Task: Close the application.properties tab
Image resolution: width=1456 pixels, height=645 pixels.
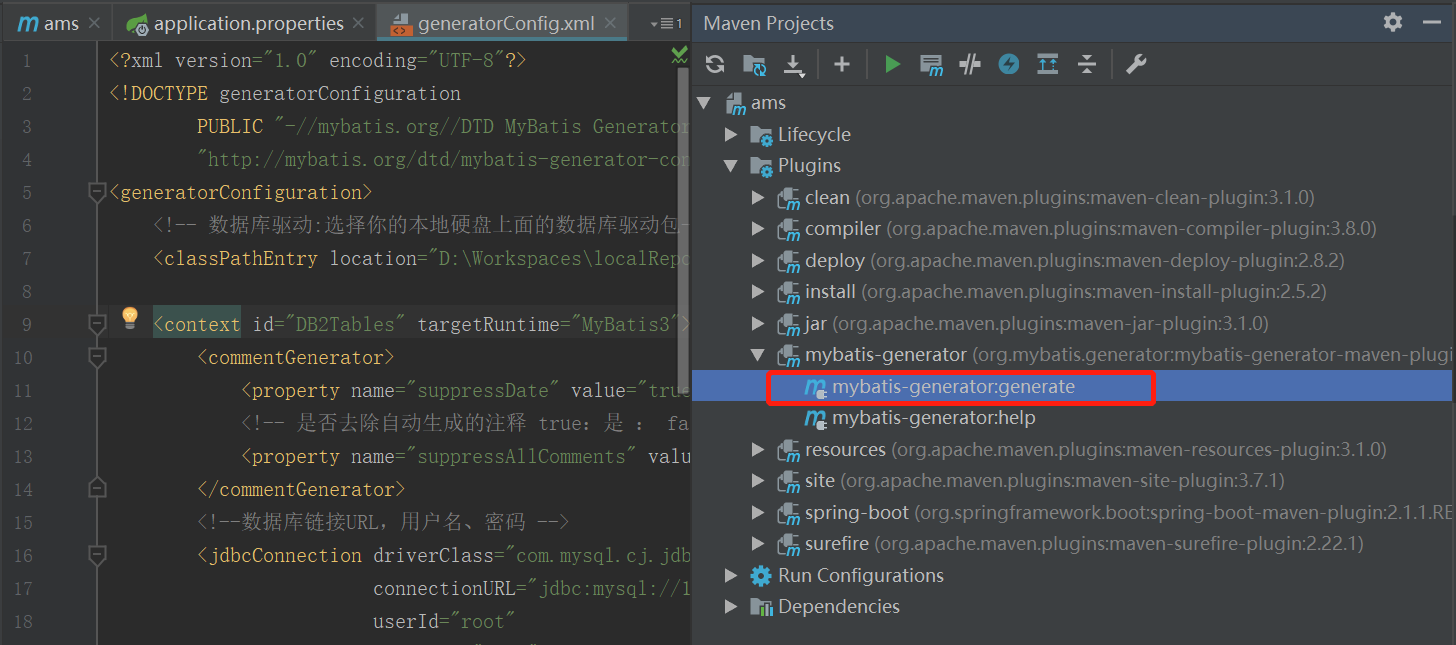Action: coord(360,23)
